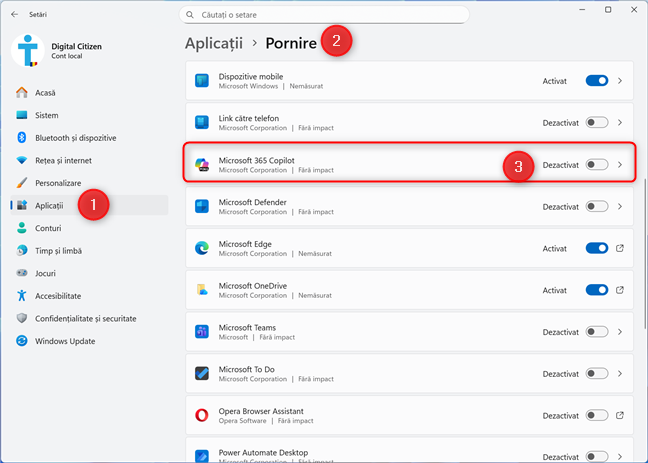Click the Microsoft To Do app icon
Image resolution: width=648 pixels, height=463 pixels.
coord(202,373)
